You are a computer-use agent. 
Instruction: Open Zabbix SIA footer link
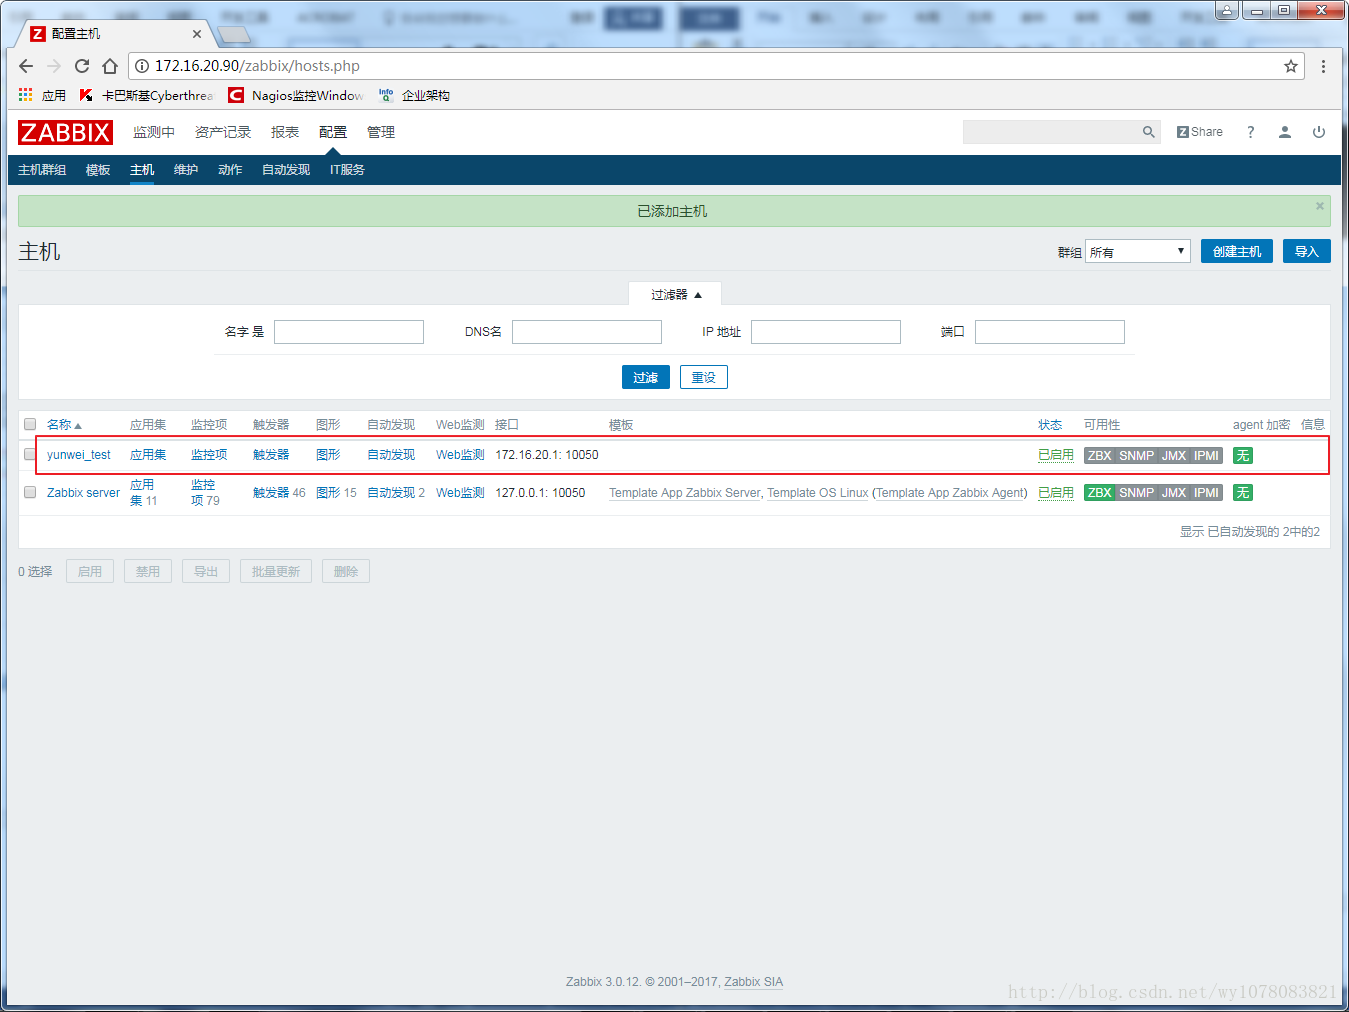753,982
